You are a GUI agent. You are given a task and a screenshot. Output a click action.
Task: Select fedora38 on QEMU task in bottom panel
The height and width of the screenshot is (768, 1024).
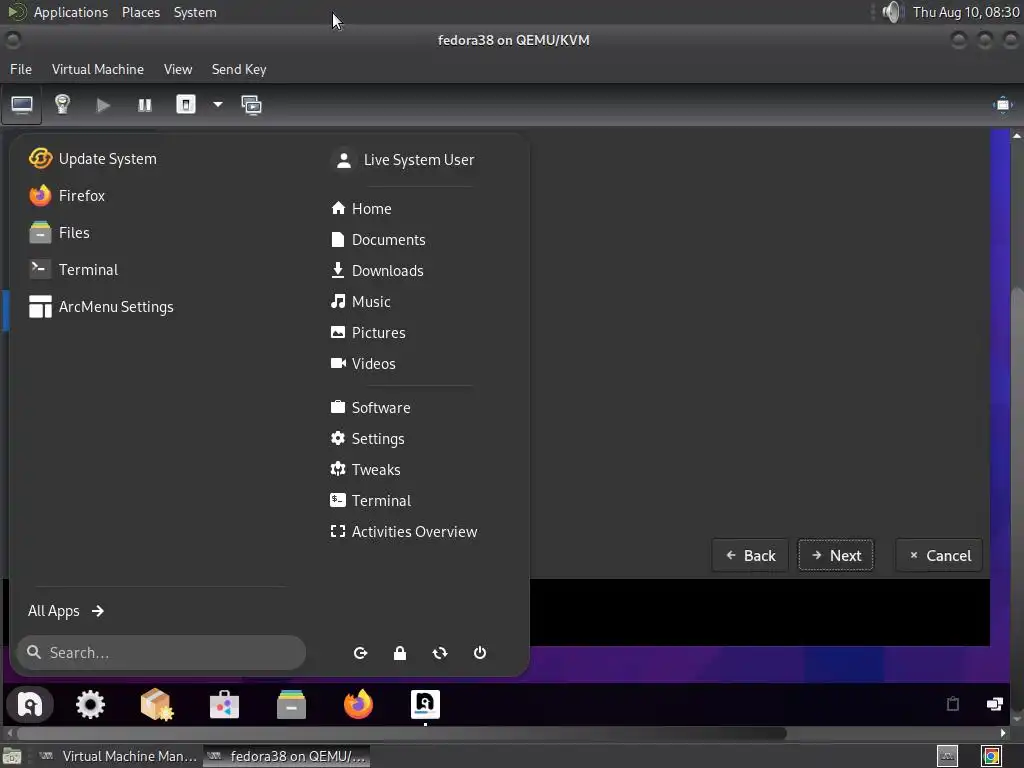tap(287, 756)
